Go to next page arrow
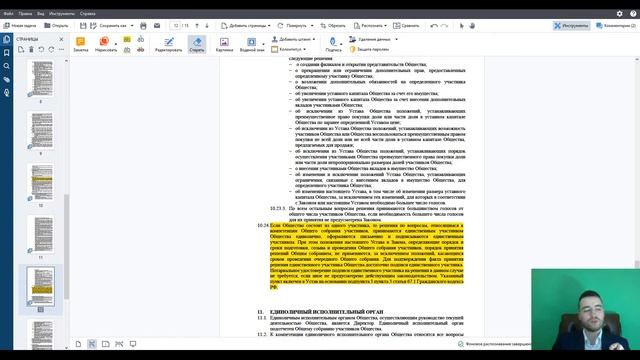 [207, 26]
